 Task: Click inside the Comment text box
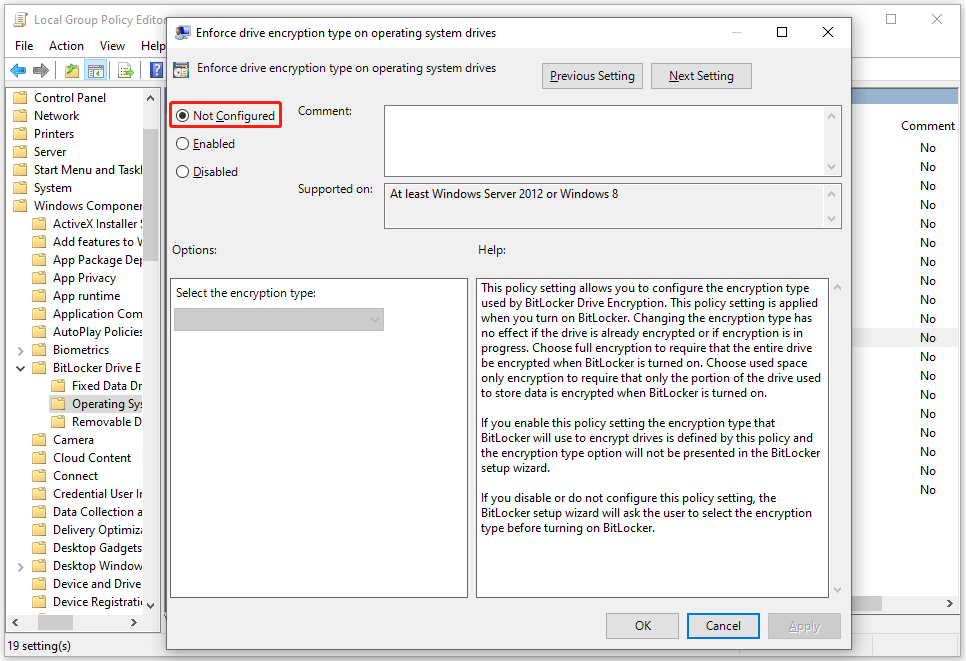pos(604,141)
